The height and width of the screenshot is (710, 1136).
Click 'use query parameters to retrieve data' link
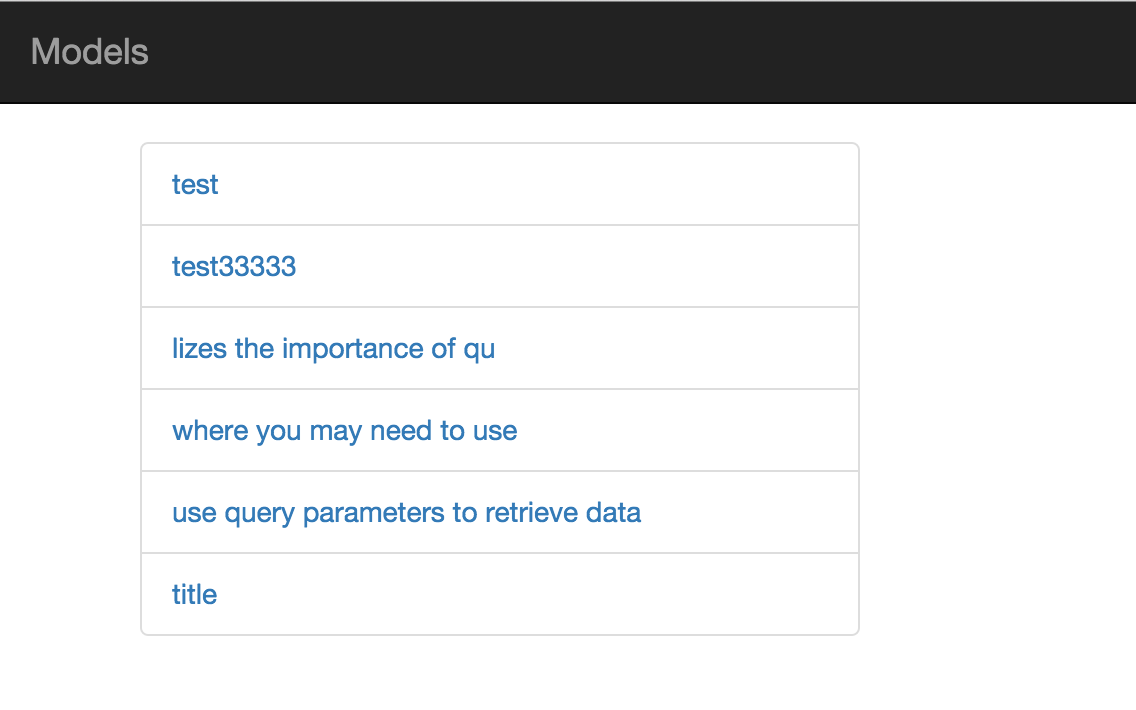(x=406, y=513)
